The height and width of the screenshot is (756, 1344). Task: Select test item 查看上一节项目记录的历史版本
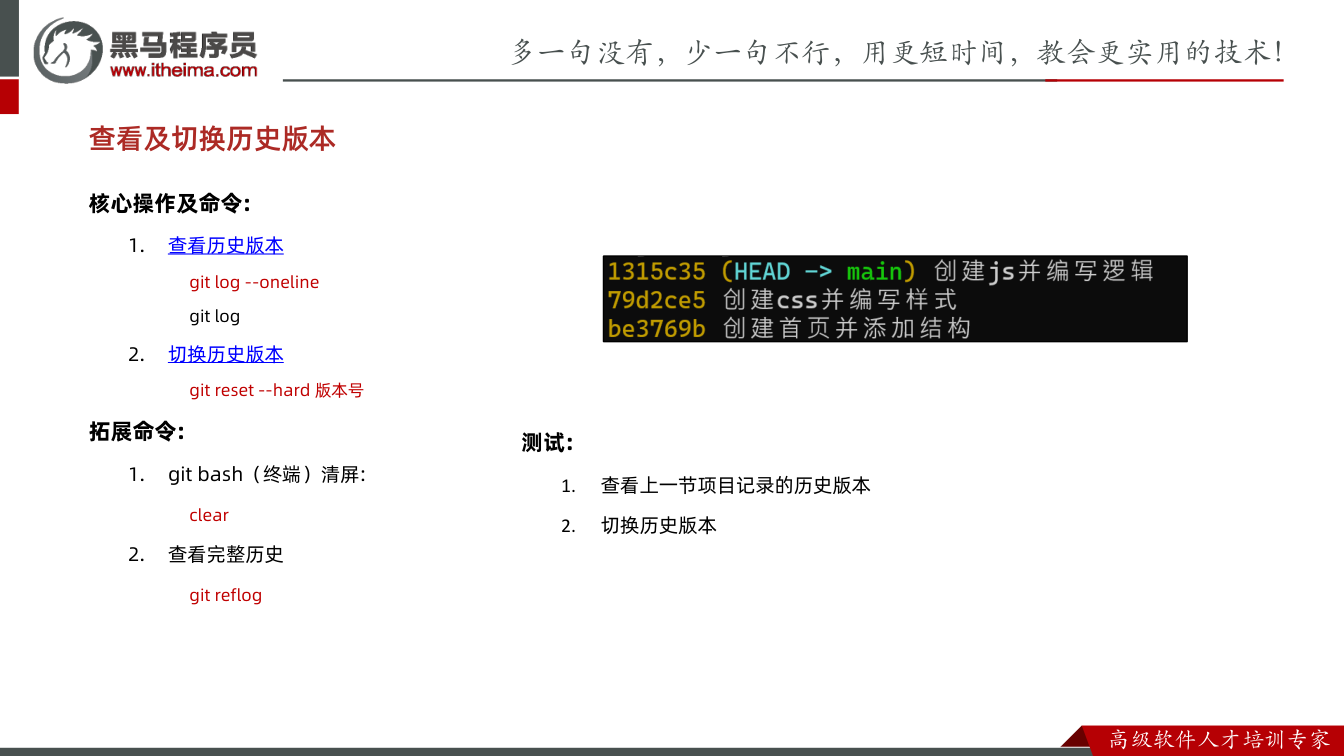click(736, 485)
